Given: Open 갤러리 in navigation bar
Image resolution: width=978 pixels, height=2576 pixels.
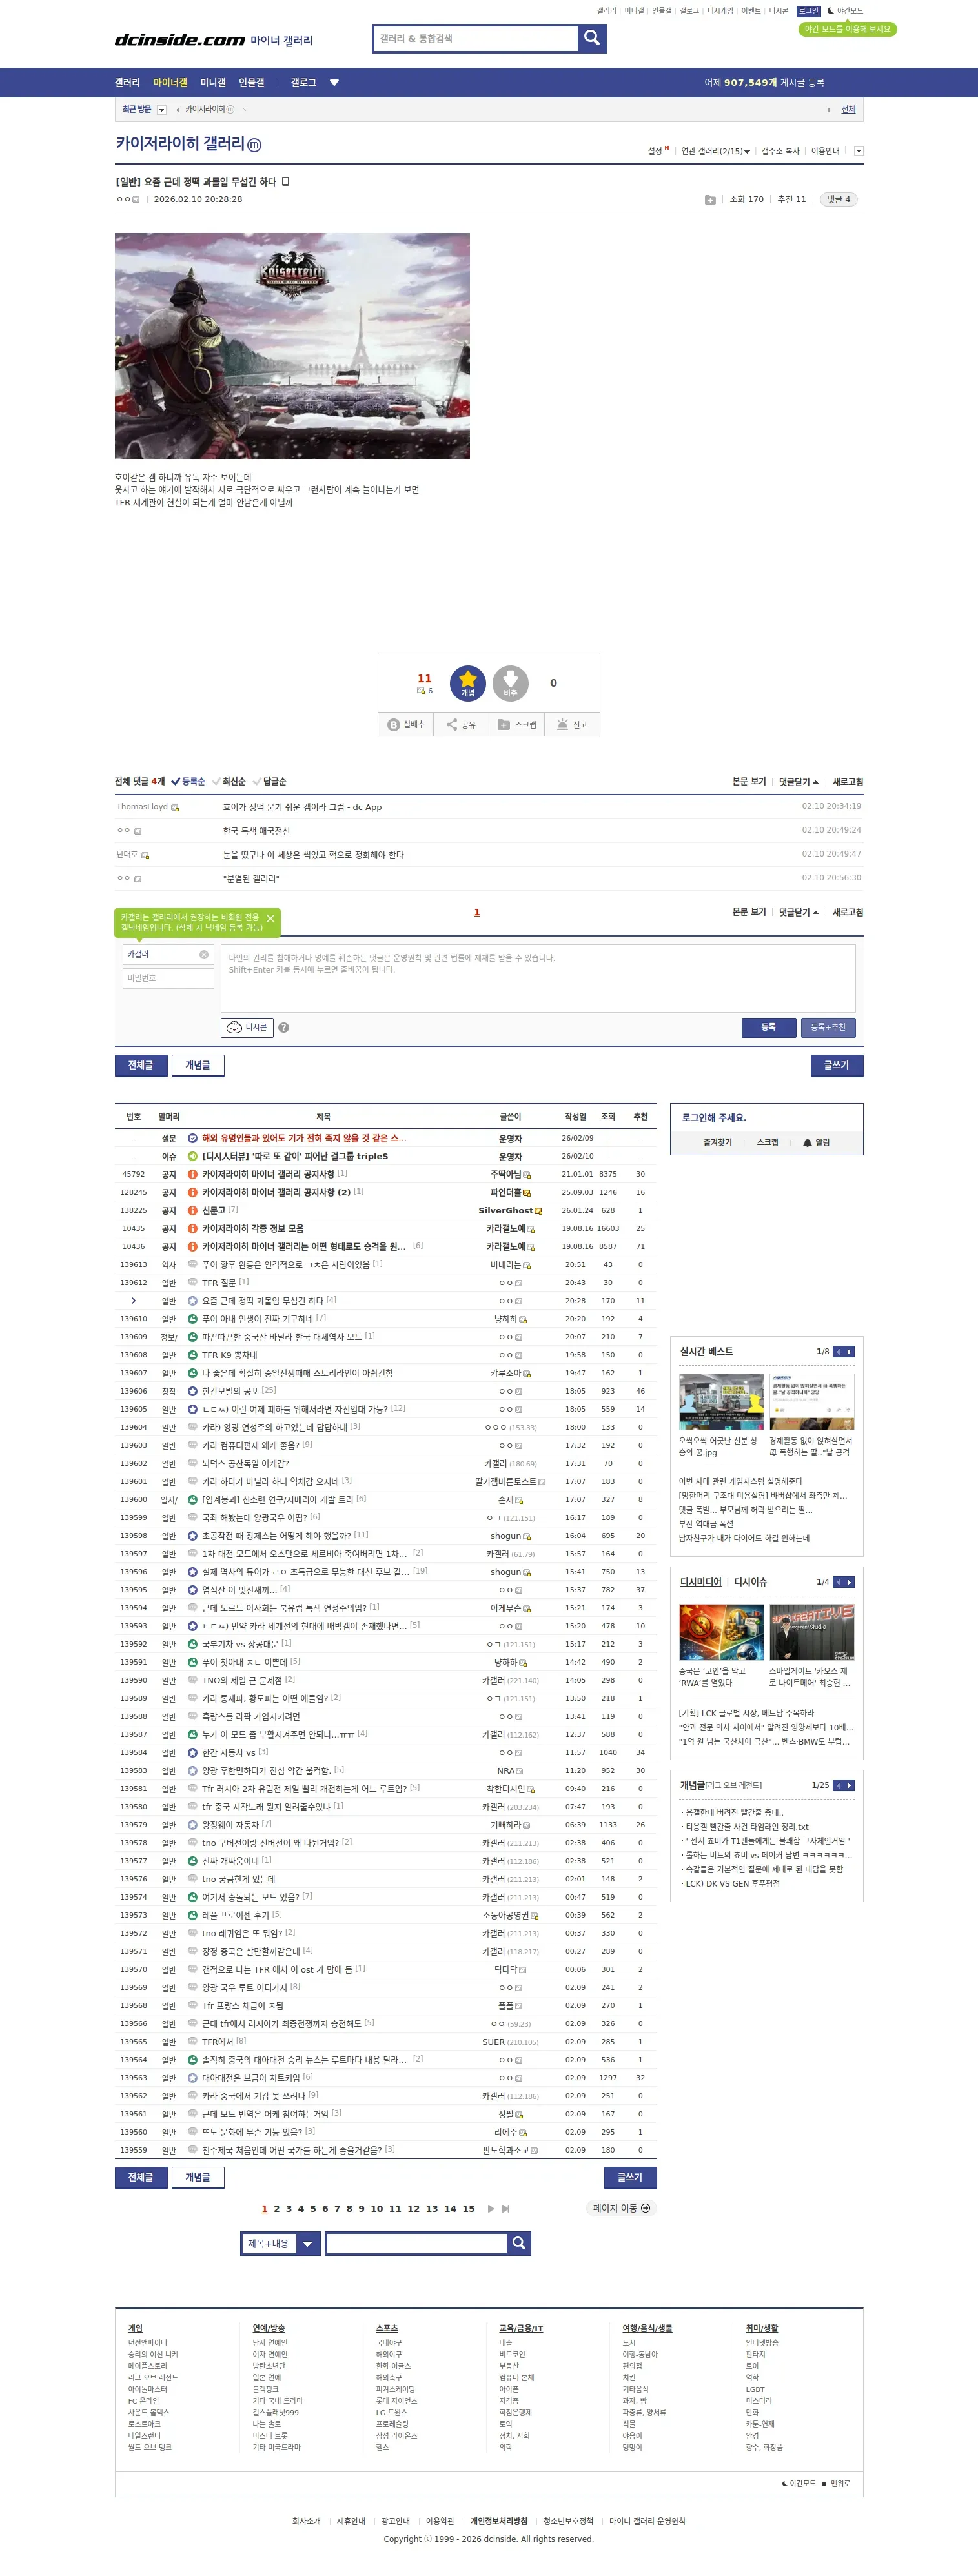Looking at the screenshot, I should pyautogui.click(x=127, y=83).
